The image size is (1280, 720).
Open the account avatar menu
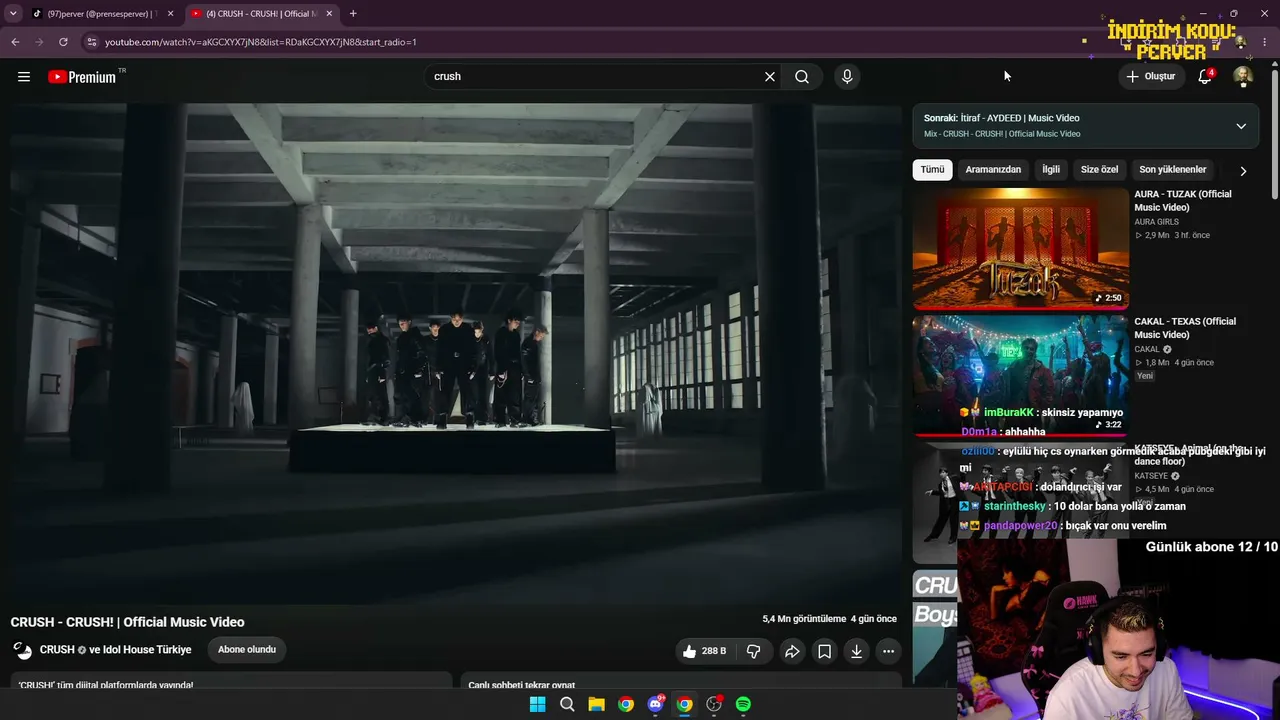(x=1243, y=77)
